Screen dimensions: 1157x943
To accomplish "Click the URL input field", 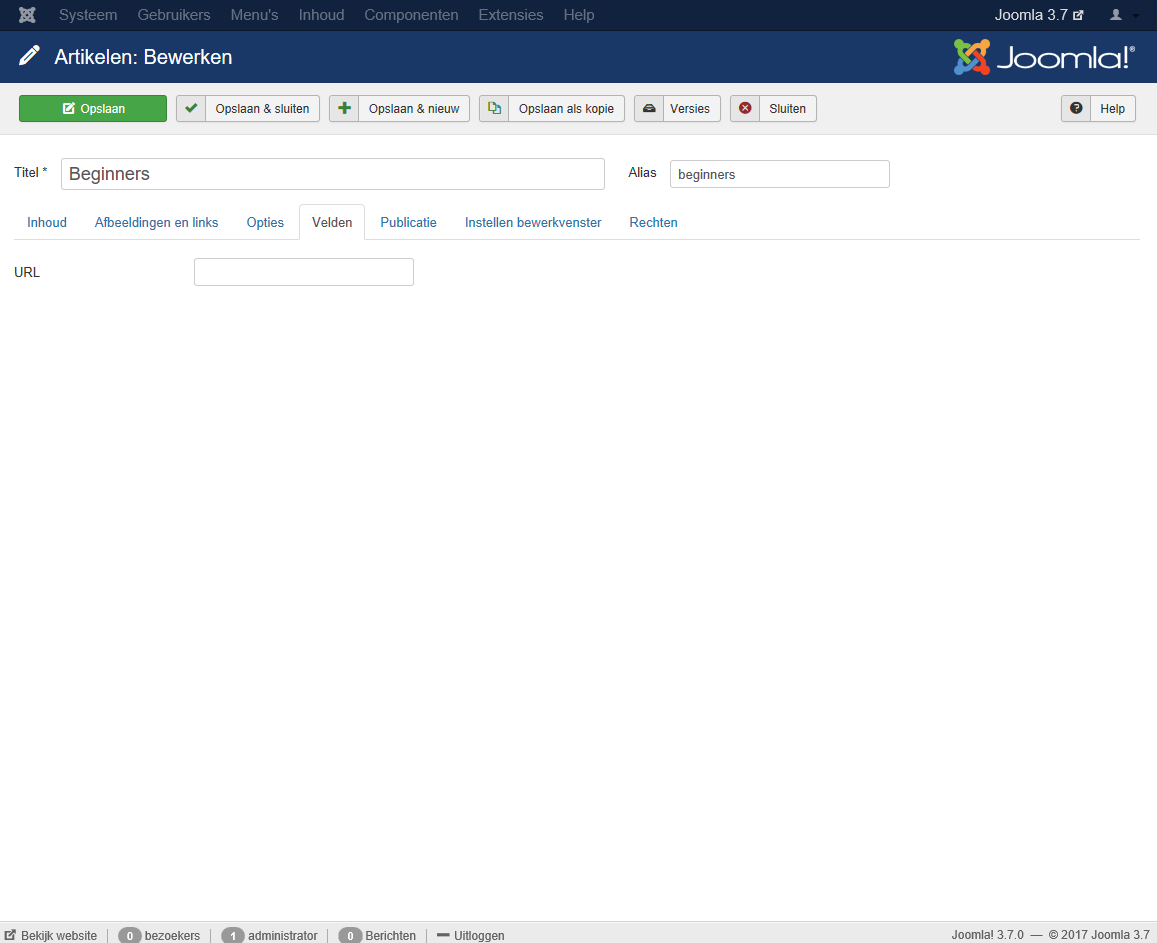I will 303,272.
